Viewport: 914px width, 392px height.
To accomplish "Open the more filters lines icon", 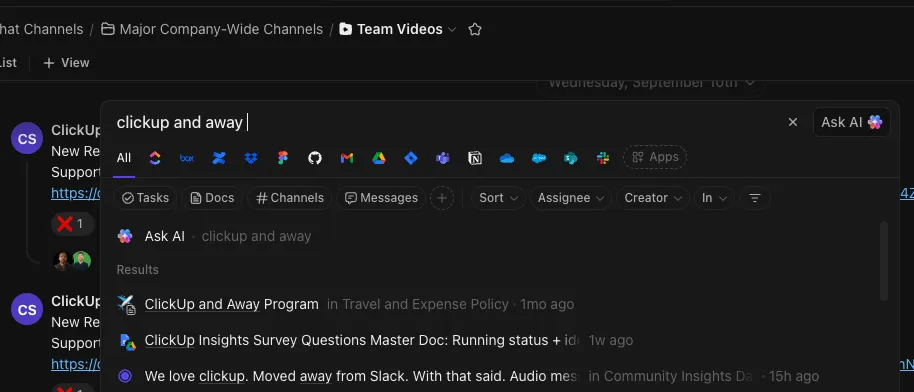I will pos(755,198).
